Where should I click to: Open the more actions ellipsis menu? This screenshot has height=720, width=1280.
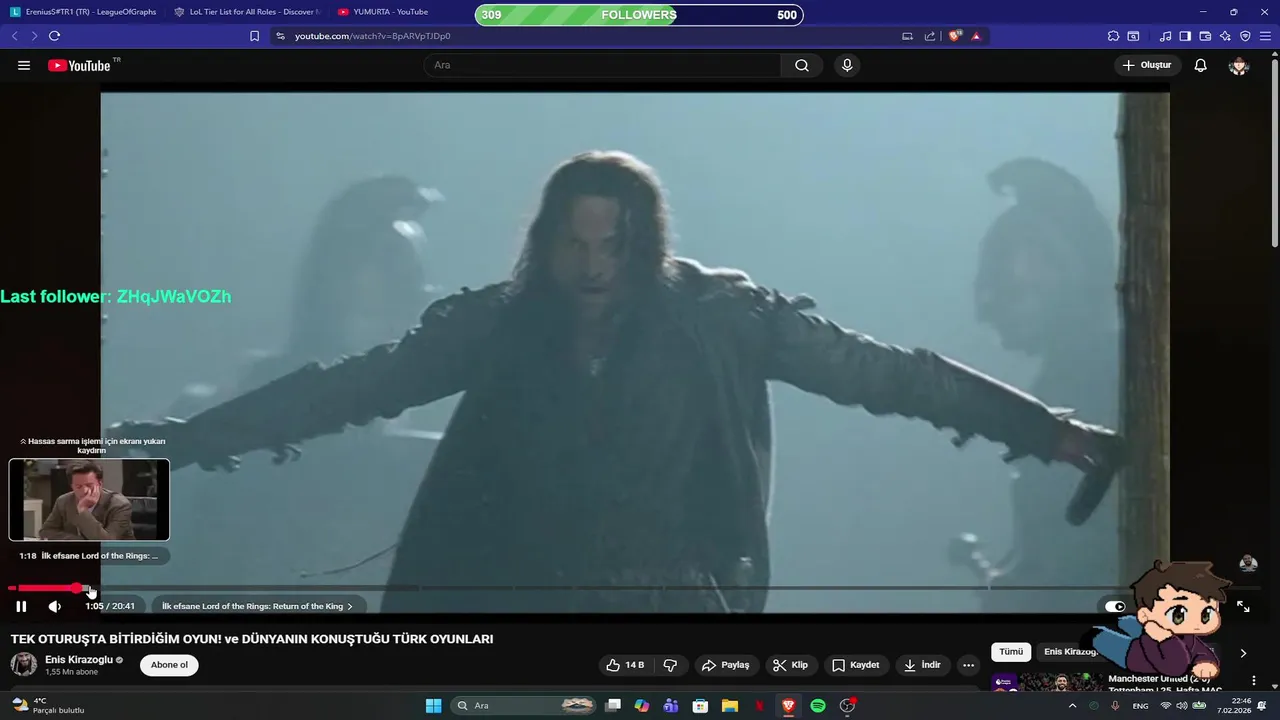coord(968,665)
